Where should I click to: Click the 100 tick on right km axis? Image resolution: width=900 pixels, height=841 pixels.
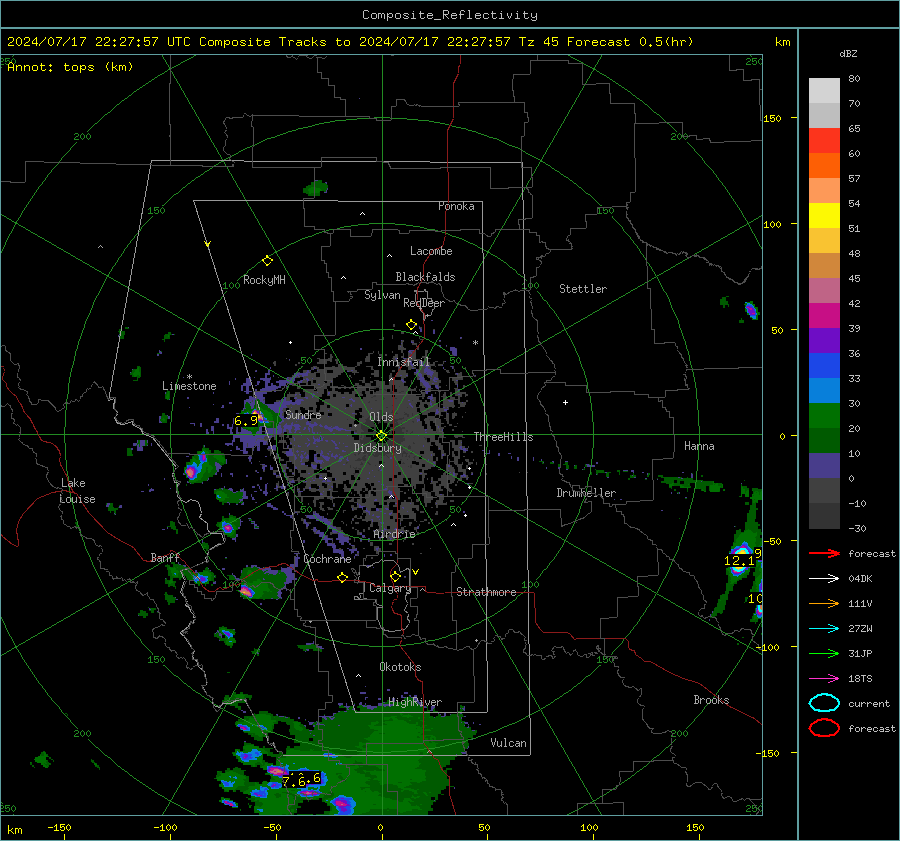773,224
